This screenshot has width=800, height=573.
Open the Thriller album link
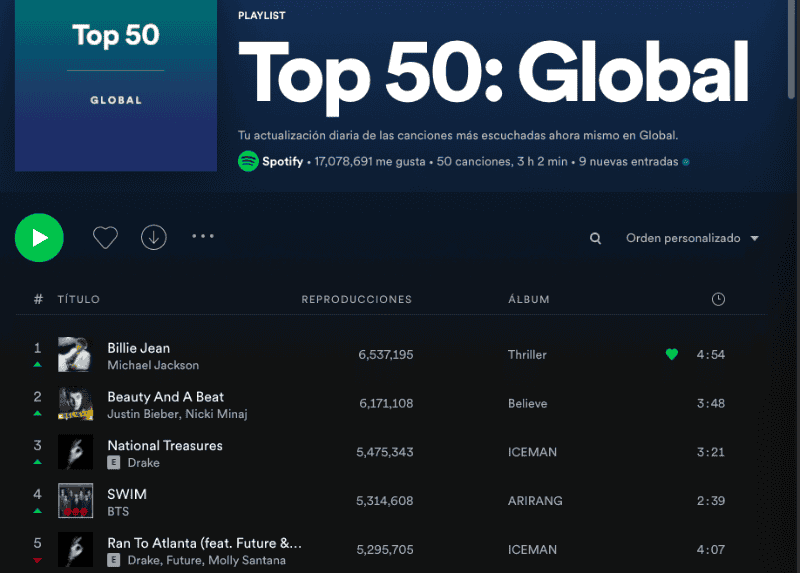(527, 355)
